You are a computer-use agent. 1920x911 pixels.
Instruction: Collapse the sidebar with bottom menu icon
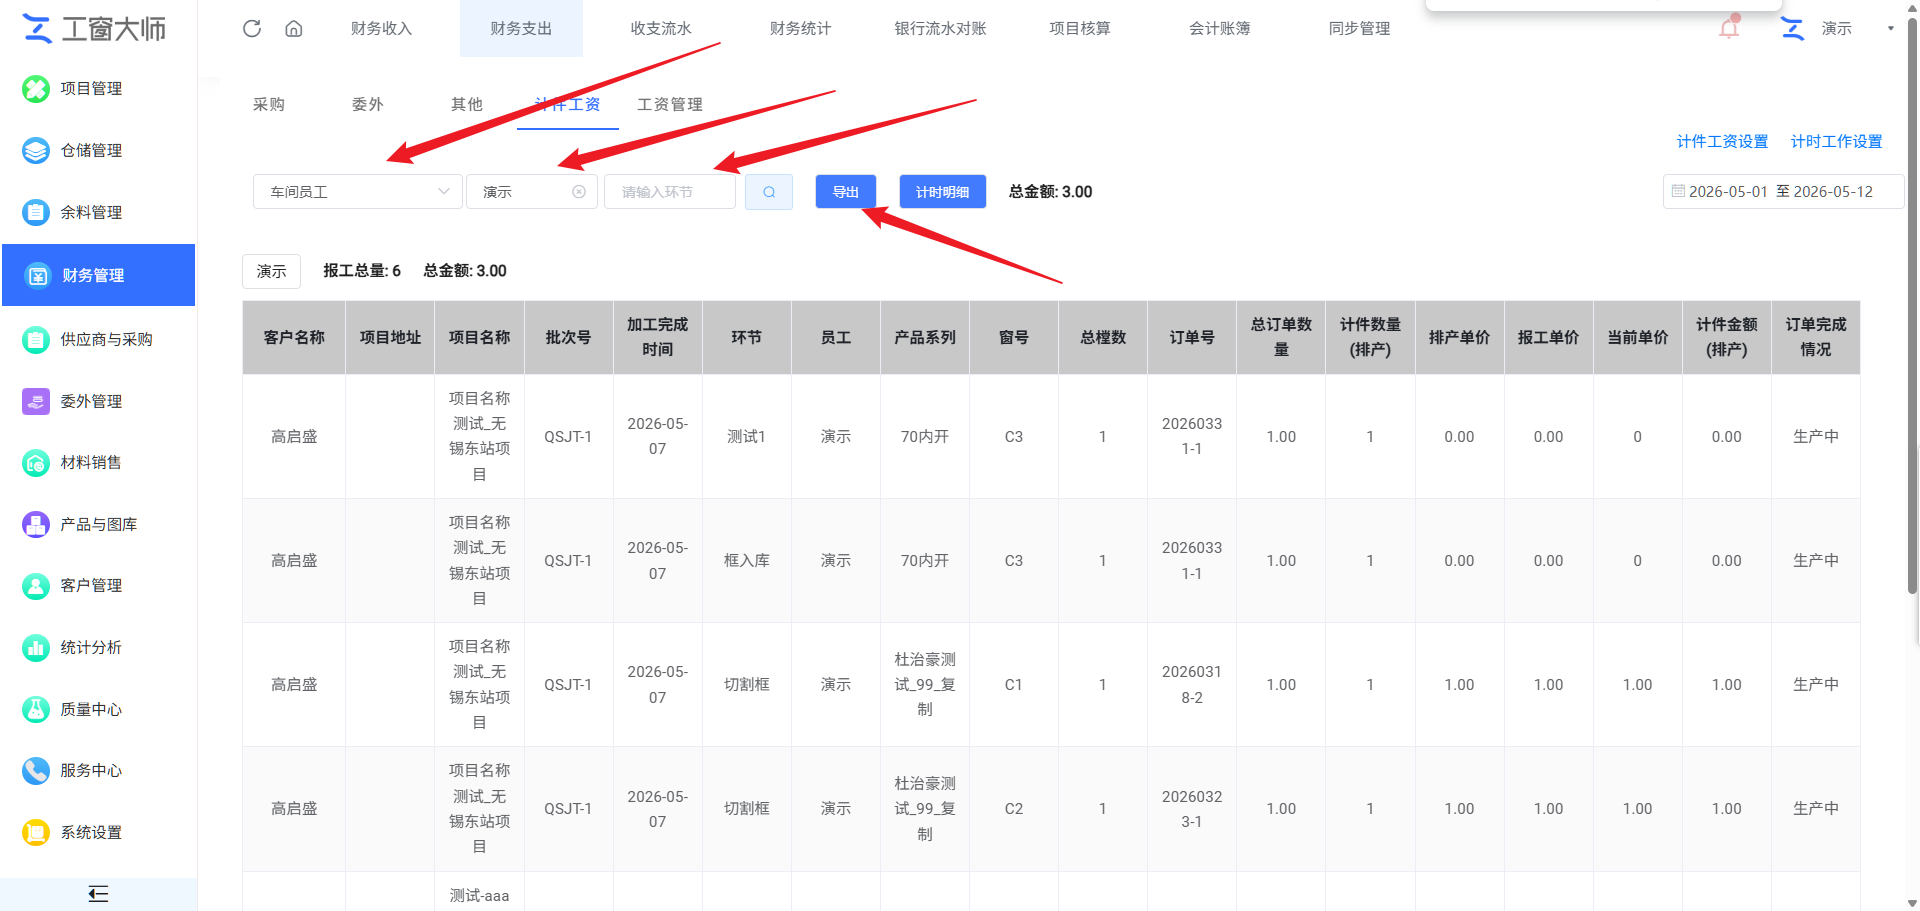[x=98, y=894]
